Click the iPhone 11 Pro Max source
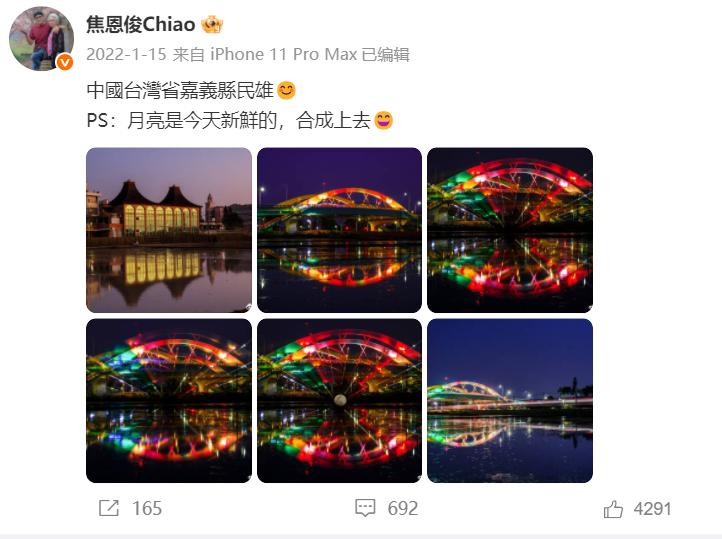The width and height of the screenshot is (722, 539). coord(284,54)
